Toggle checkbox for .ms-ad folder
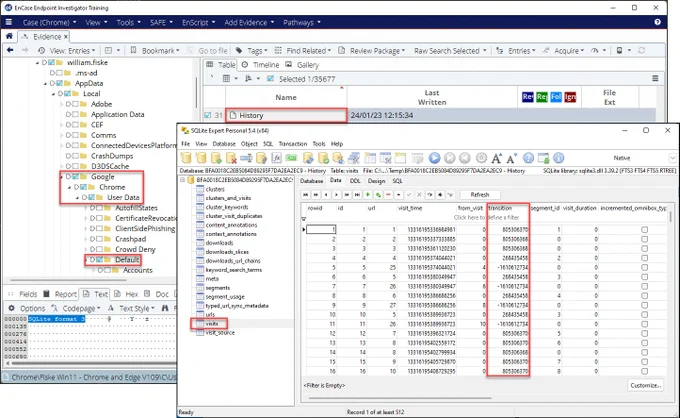This screenshot has width=680, height=418. coord(59,73)
